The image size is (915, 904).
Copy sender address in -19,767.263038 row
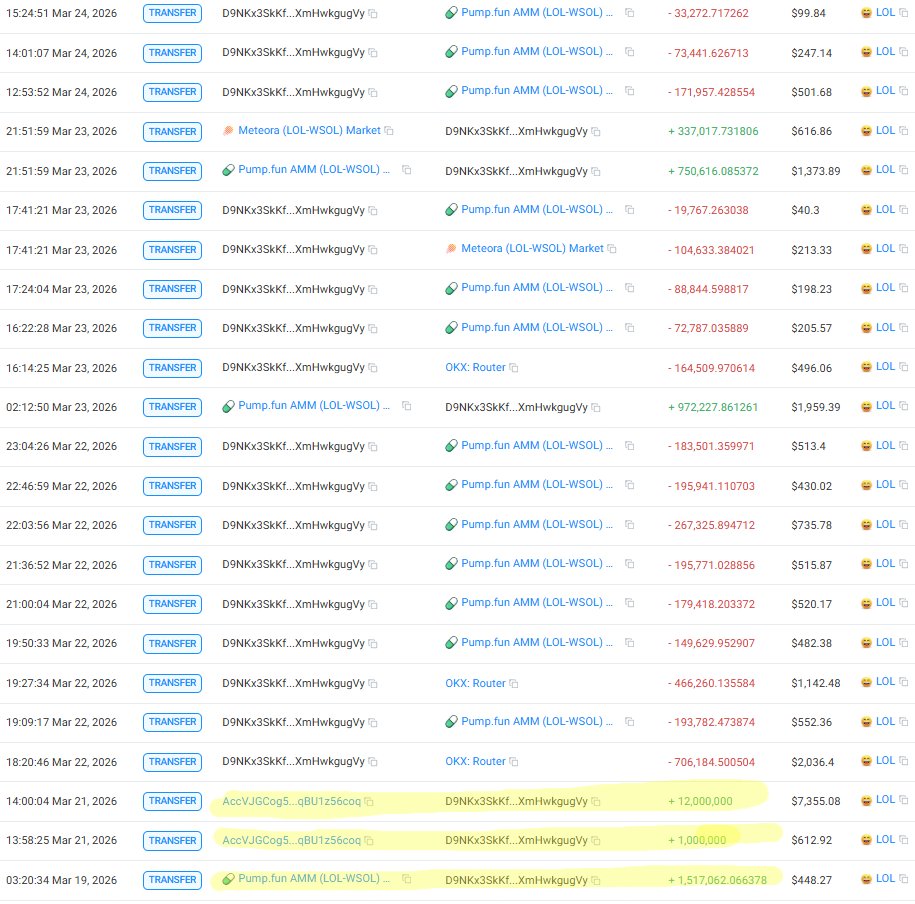373,211
